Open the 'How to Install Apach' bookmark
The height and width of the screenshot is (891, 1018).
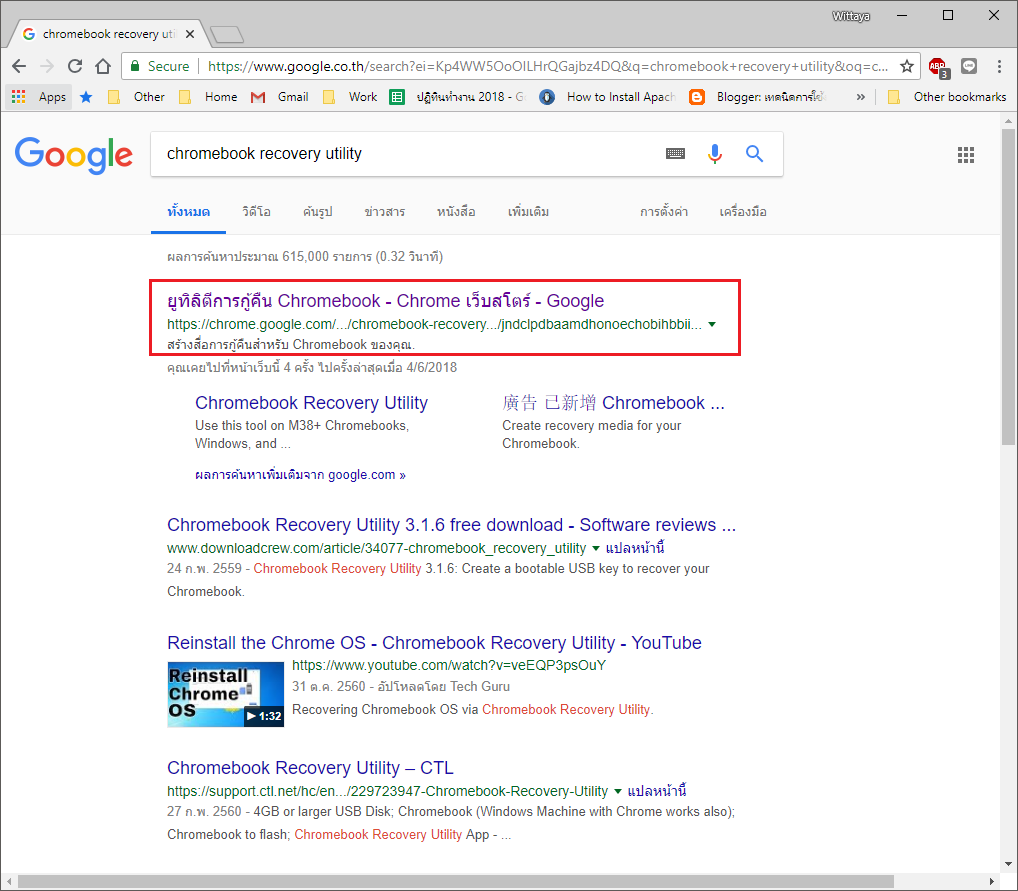coord(608,97)
